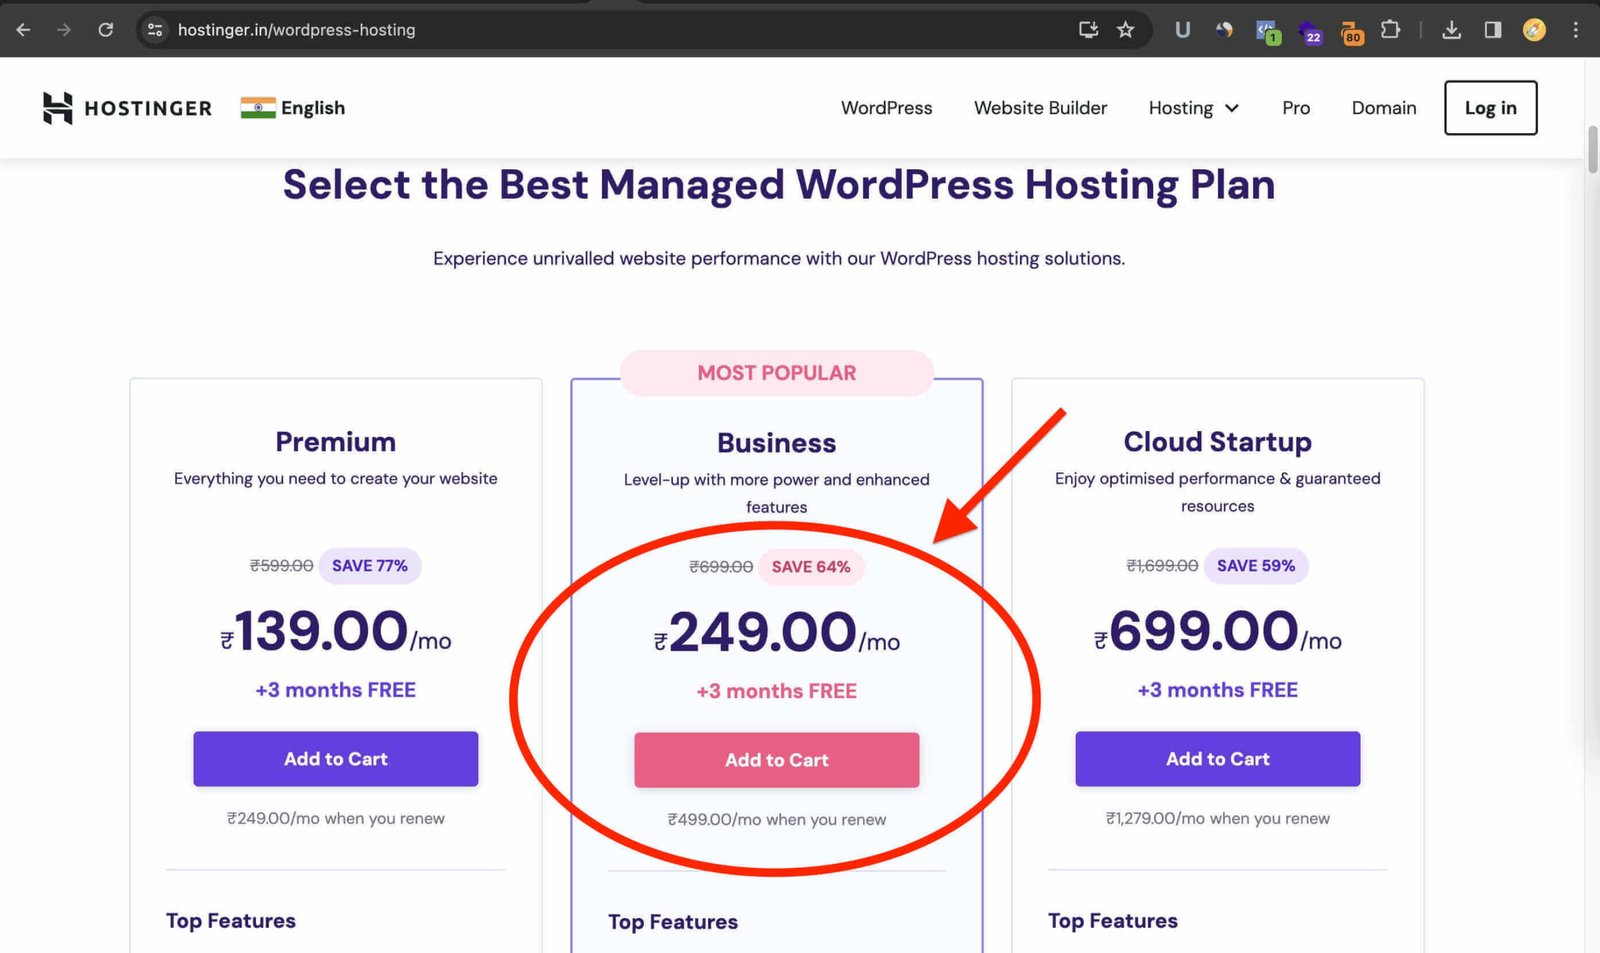Open the Extensions puzzle piece menu
The image size is (1600, 953).
(x=1391, y=30)
